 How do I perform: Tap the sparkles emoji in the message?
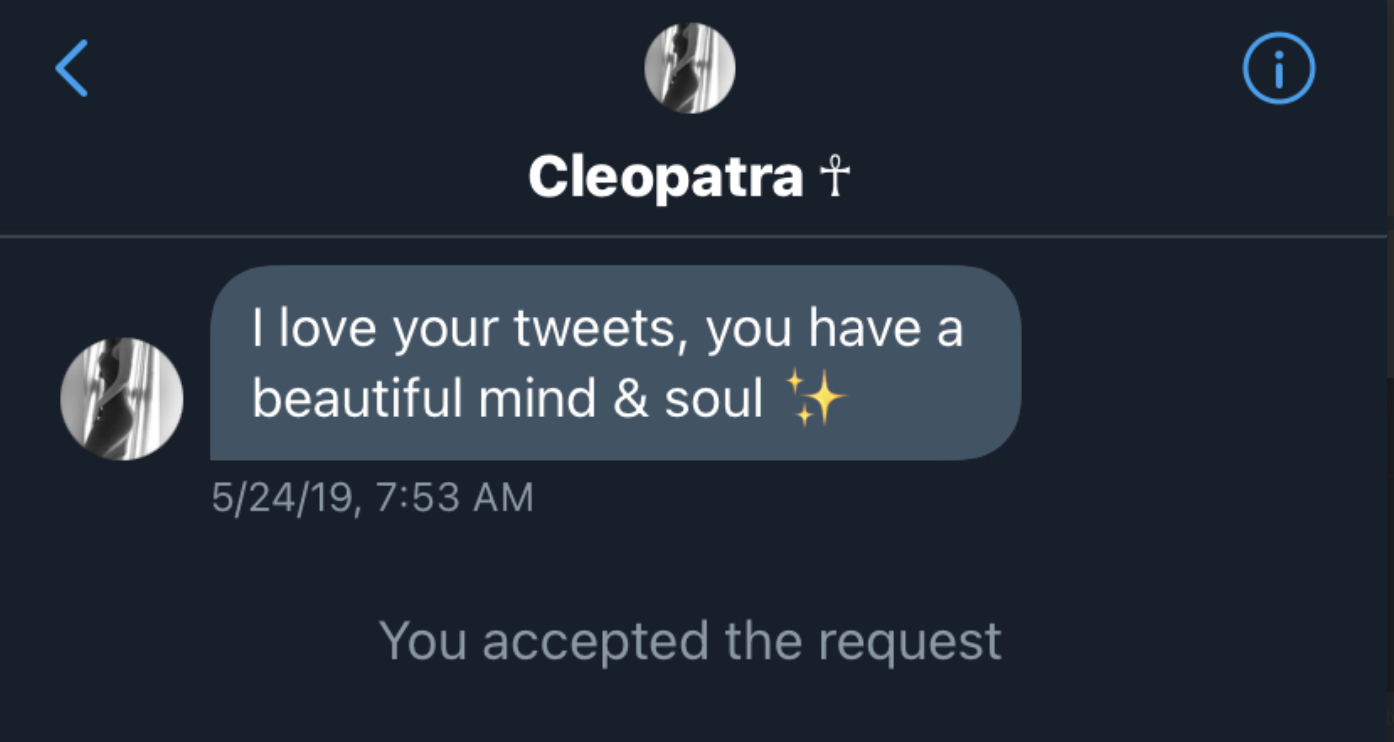tap(816, 399)
